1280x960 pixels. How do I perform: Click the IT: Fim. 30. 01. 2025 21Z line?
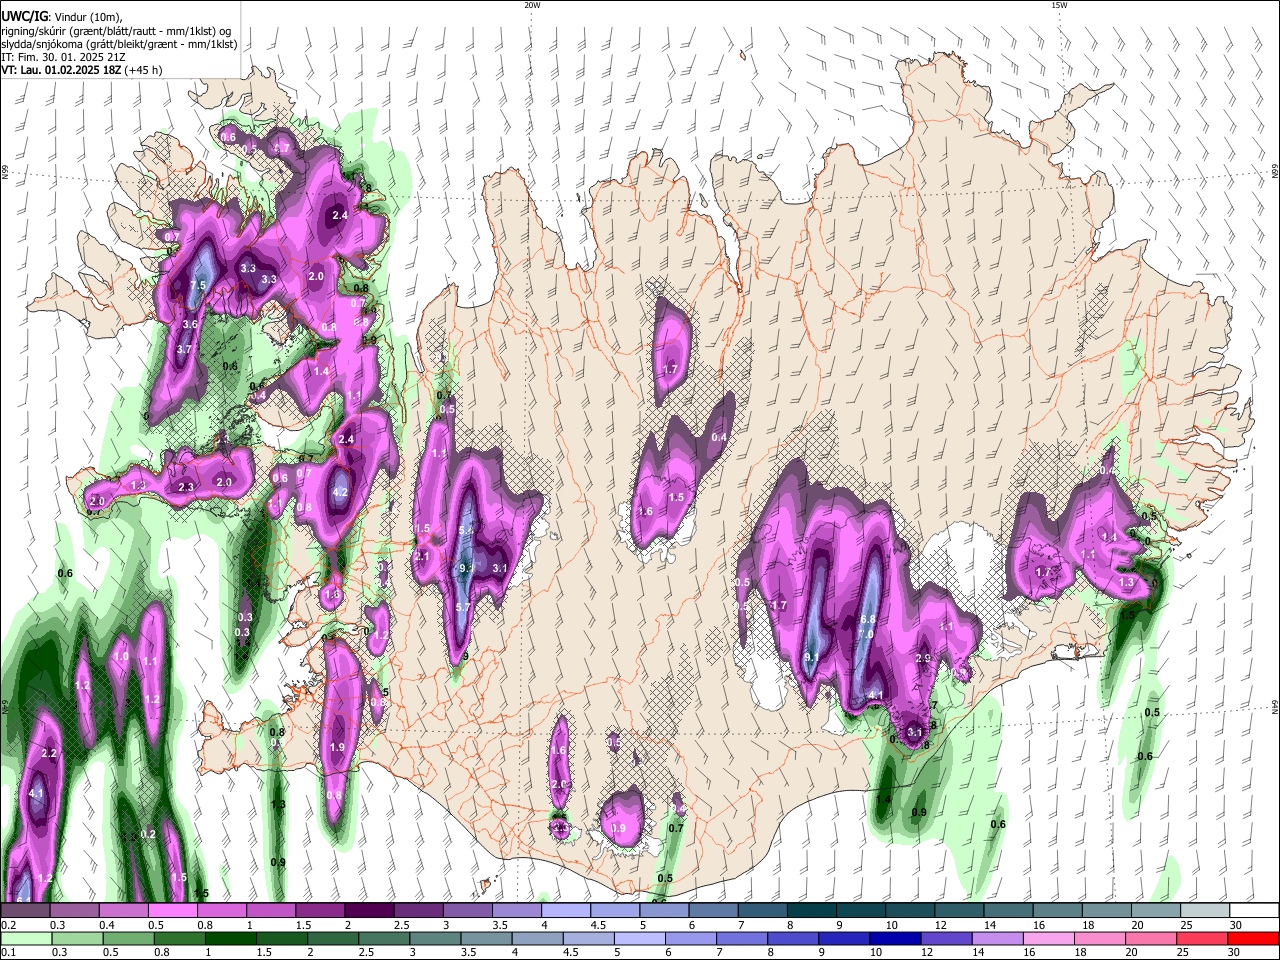63,57
